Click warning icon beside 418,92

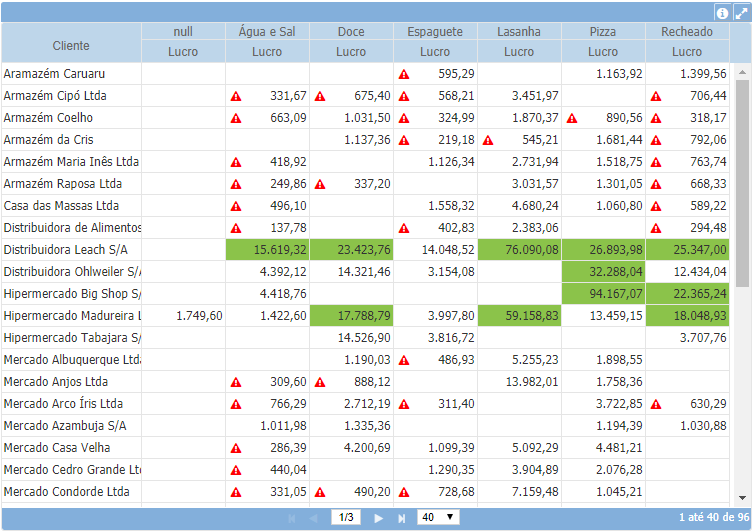click(x=236, y=162)
